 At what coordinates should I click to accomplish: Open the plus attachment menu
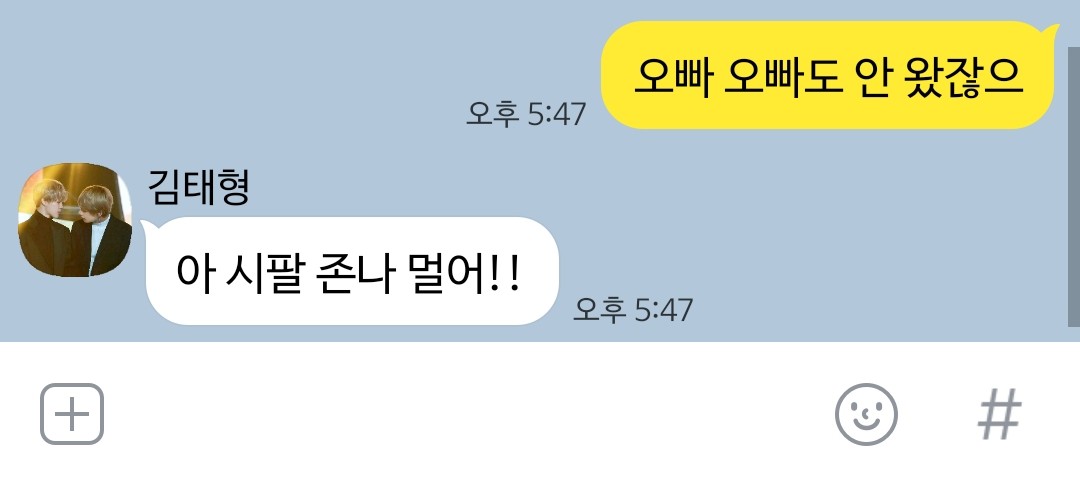click(x=72, y=414)
